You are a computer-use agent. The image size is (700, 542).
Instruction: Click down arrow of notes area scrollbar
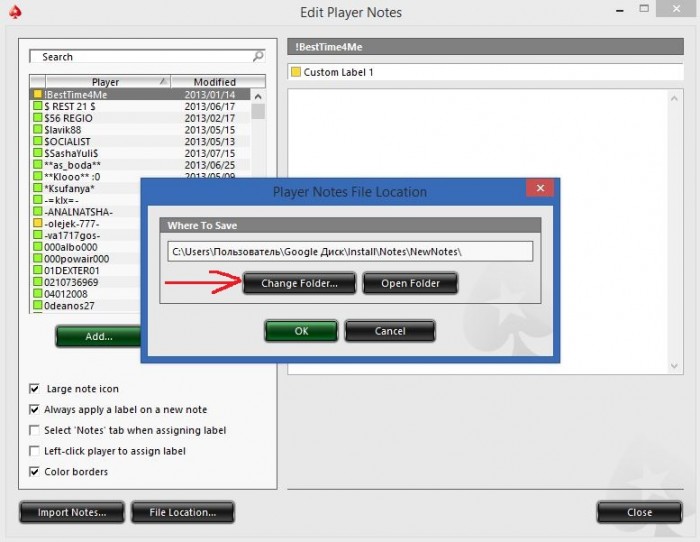(674, 366)
